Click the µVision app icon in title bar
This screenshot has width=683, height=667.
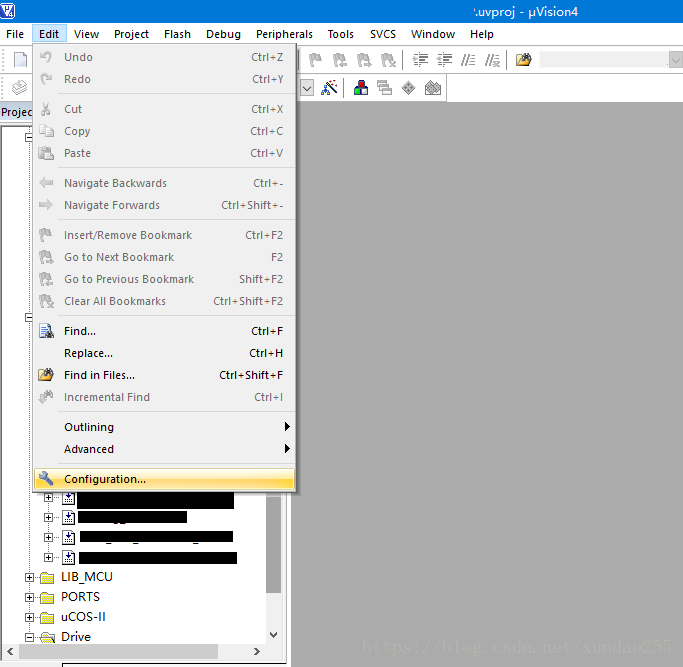tap(7, 10)
